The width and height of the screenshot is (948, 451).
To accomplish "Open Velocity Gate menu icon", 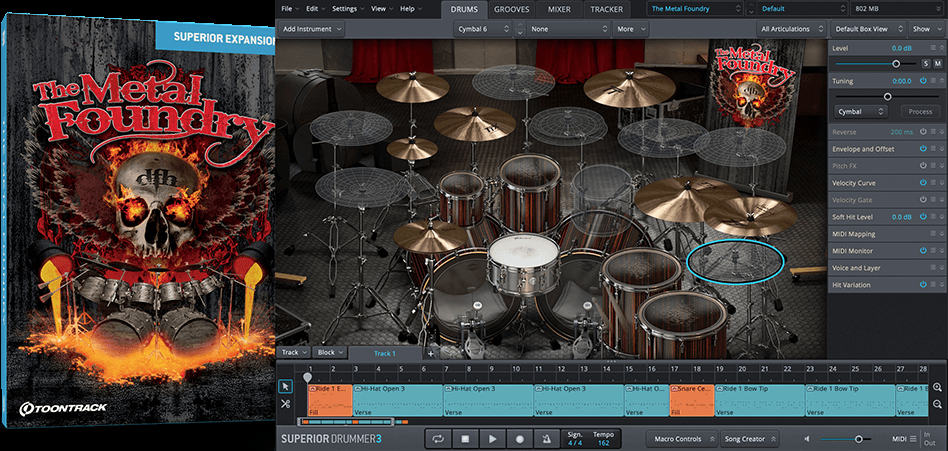I will click(933, 200).
